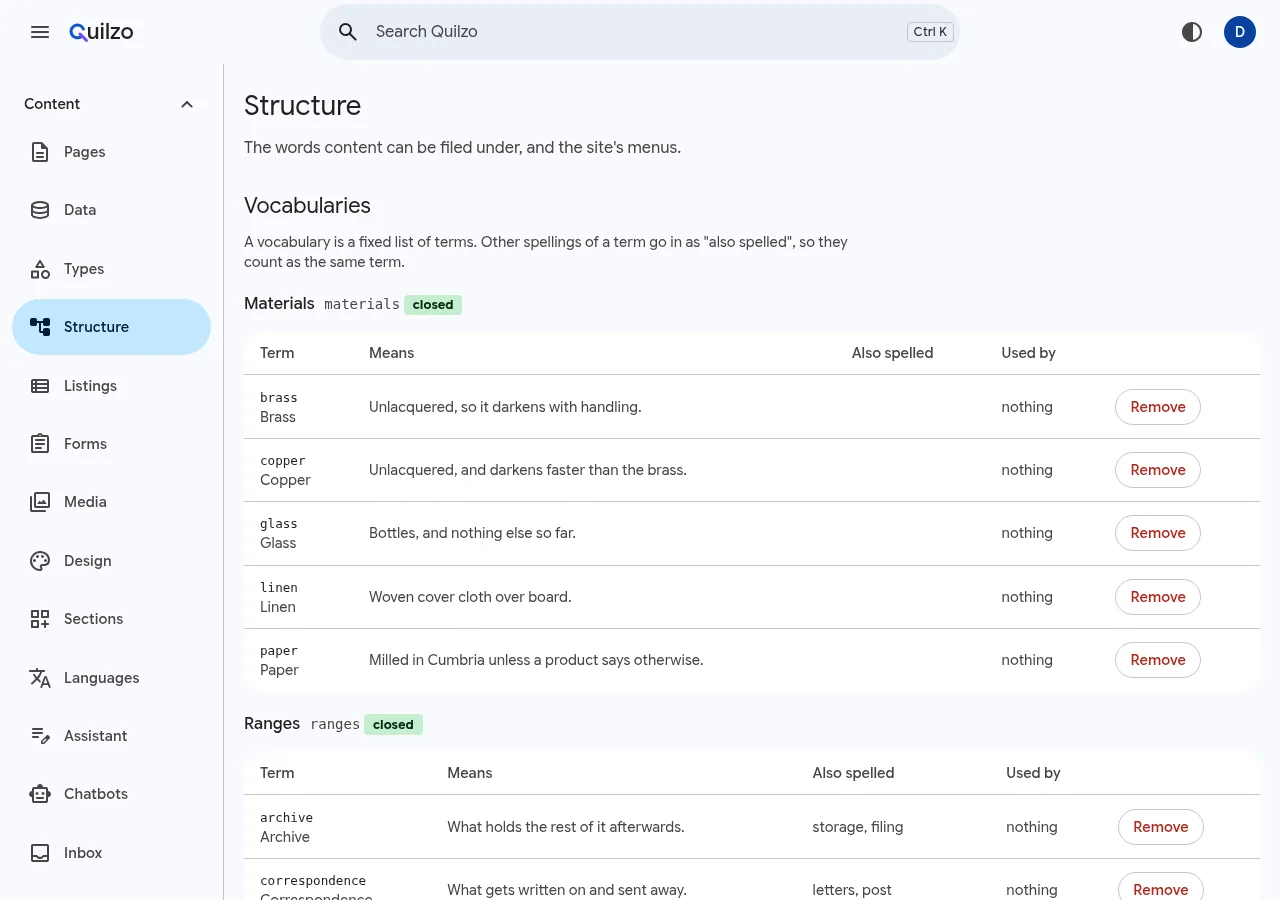Screen dimensions: 1280x900
Task: Open the hamburger main menu
Action: click(40, 32)
